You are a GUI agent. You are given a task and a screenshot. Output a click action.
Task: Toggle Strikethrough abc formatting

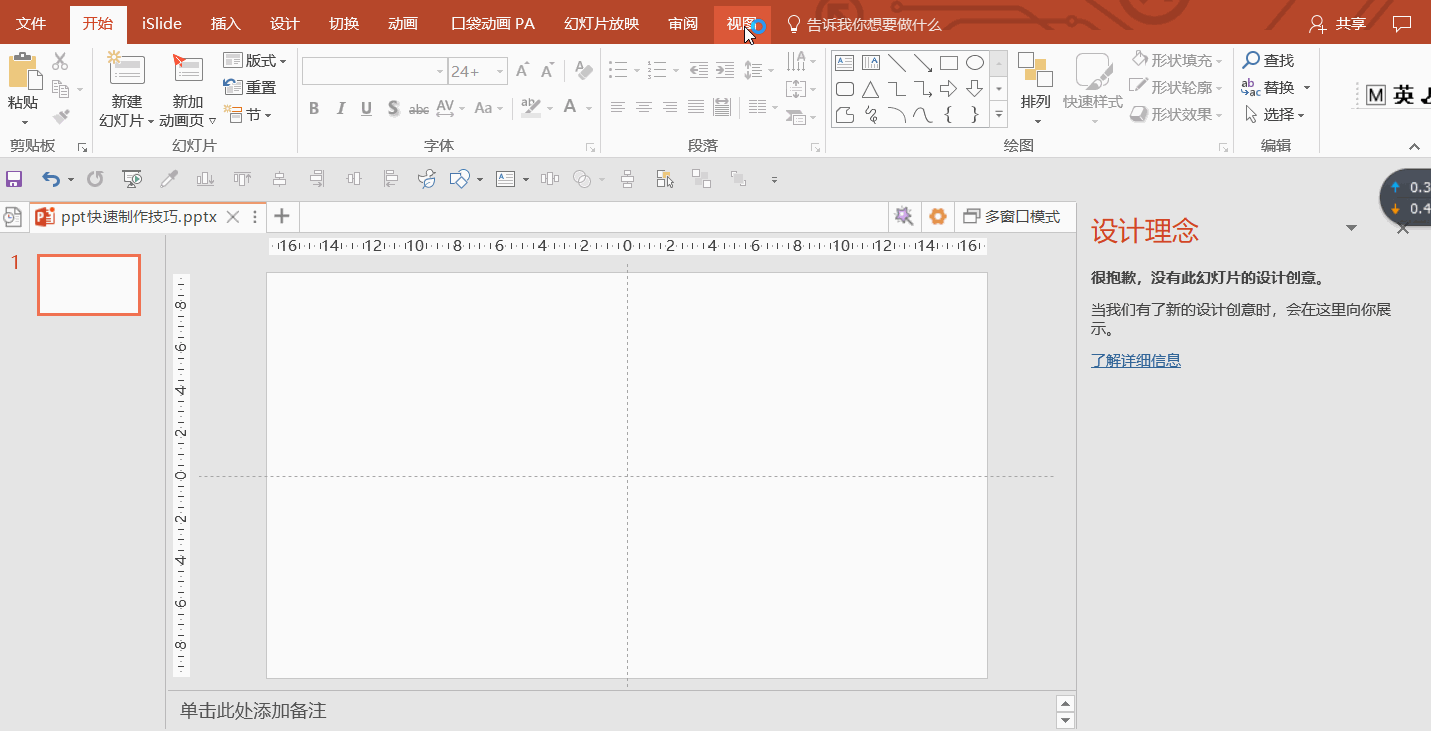point(419,108)
